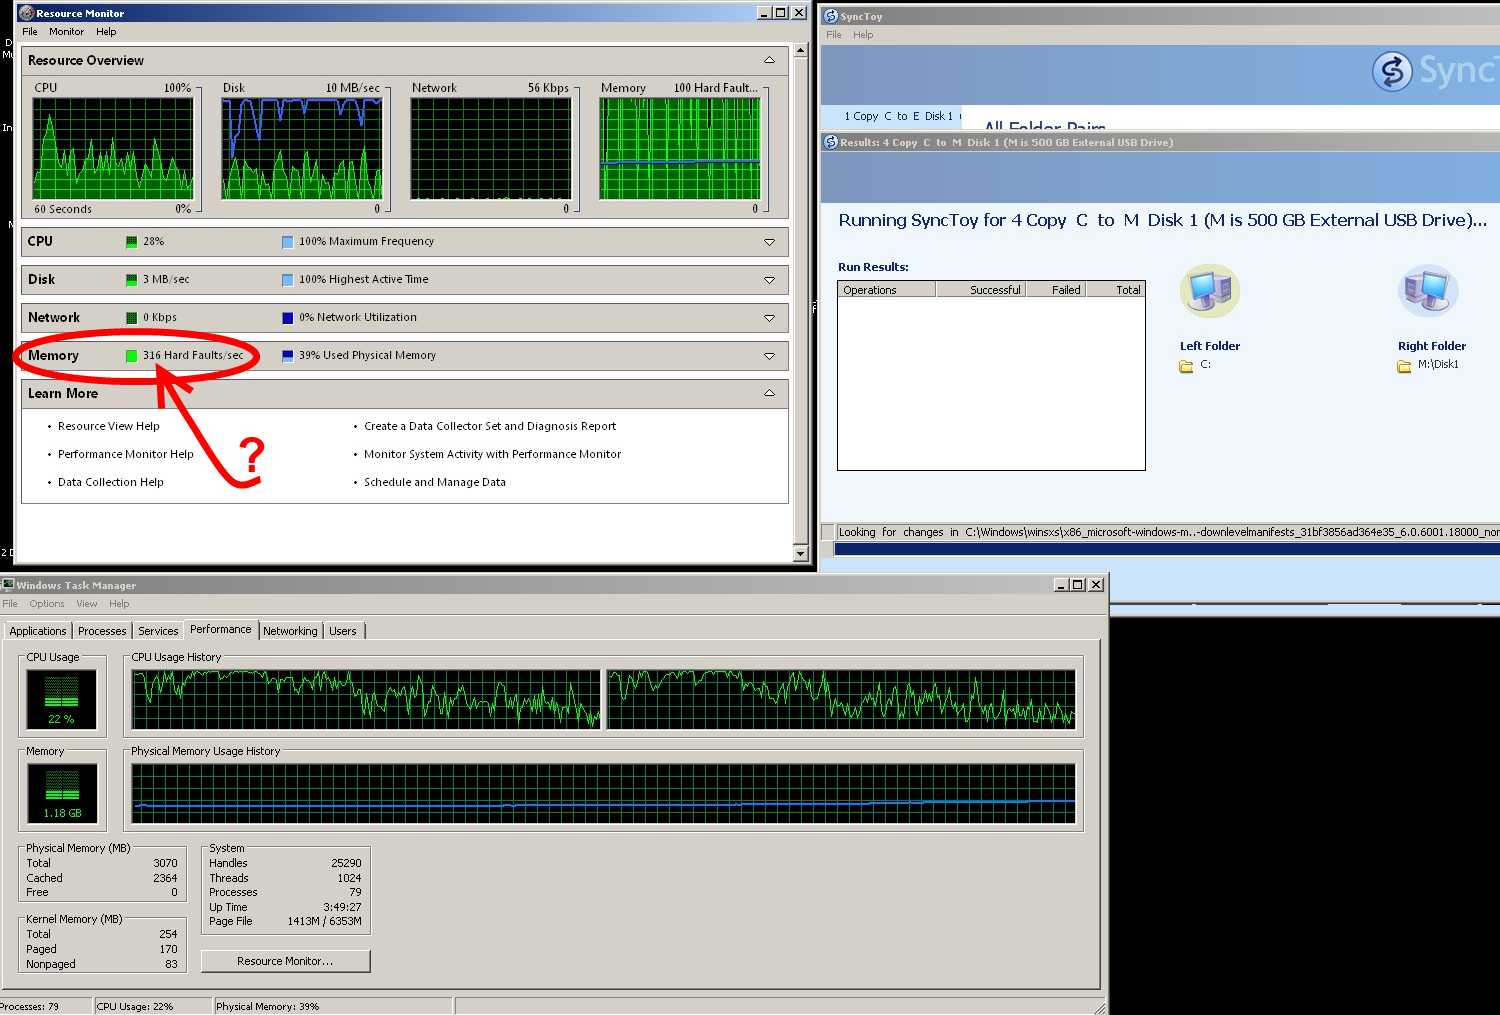Click the Task Manager title bar icon
The height and width of the screenshot is (1015, 1500).
8,585
